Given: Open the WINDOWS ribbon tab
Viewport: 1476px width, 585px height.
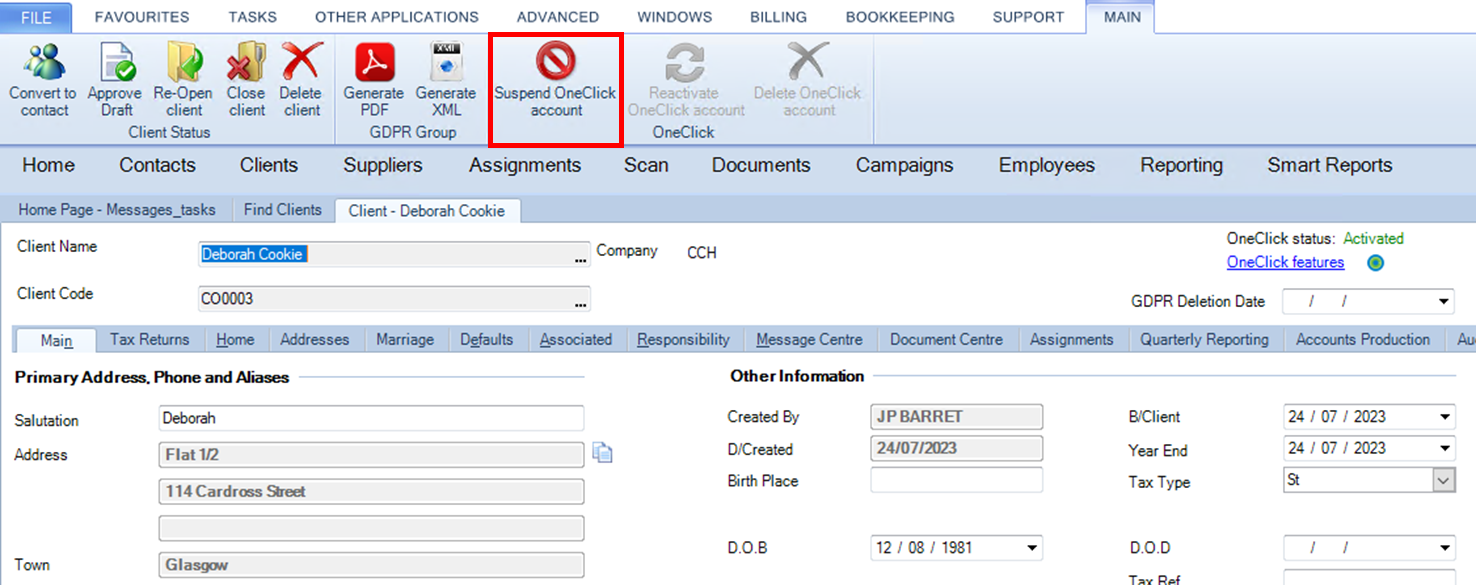Looking at the screenshot, I should 675,17.
